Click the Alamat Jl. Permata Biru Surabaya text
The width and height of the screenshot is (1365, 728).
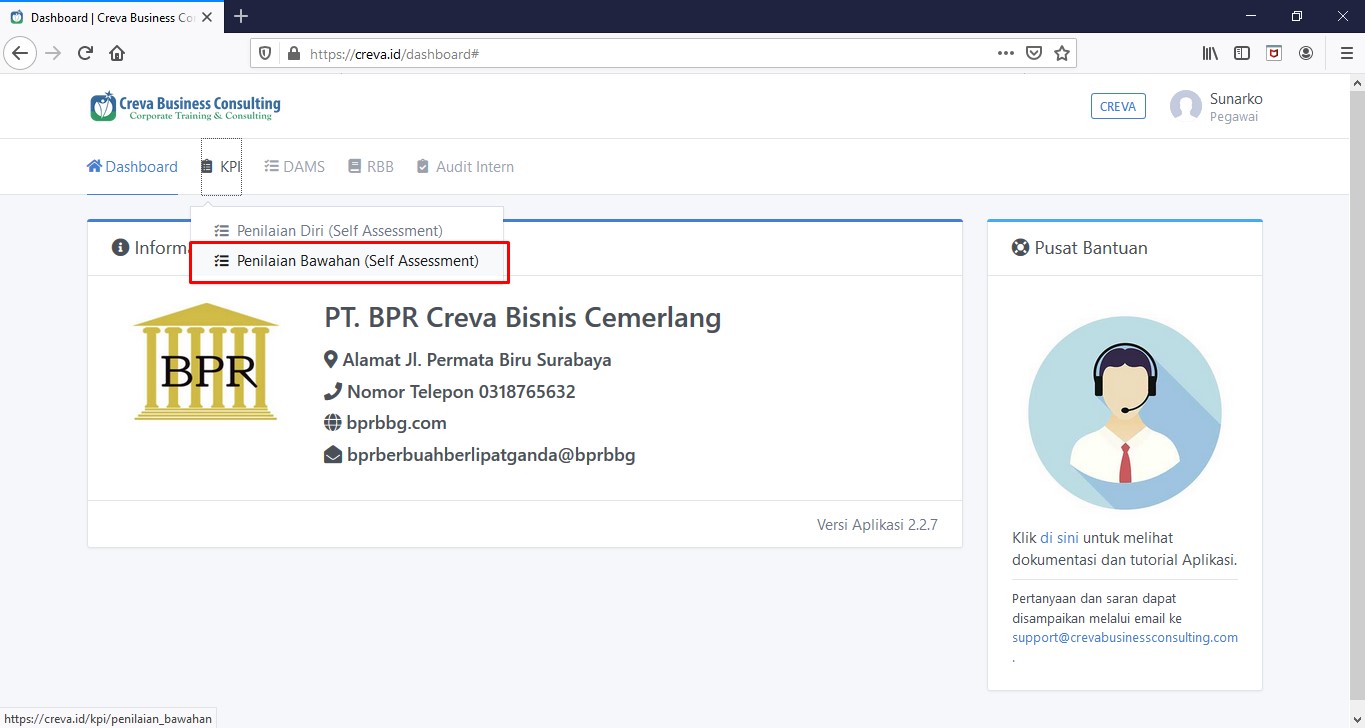coord(477,360)
